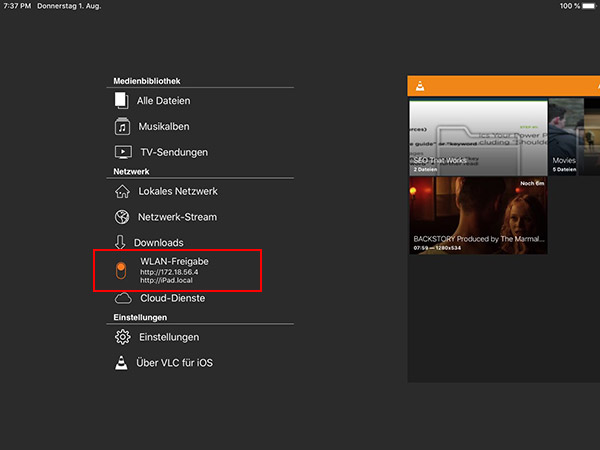Click the battery indicator in status bar
The width and height of the screenshot is (600, 450).
589,6
